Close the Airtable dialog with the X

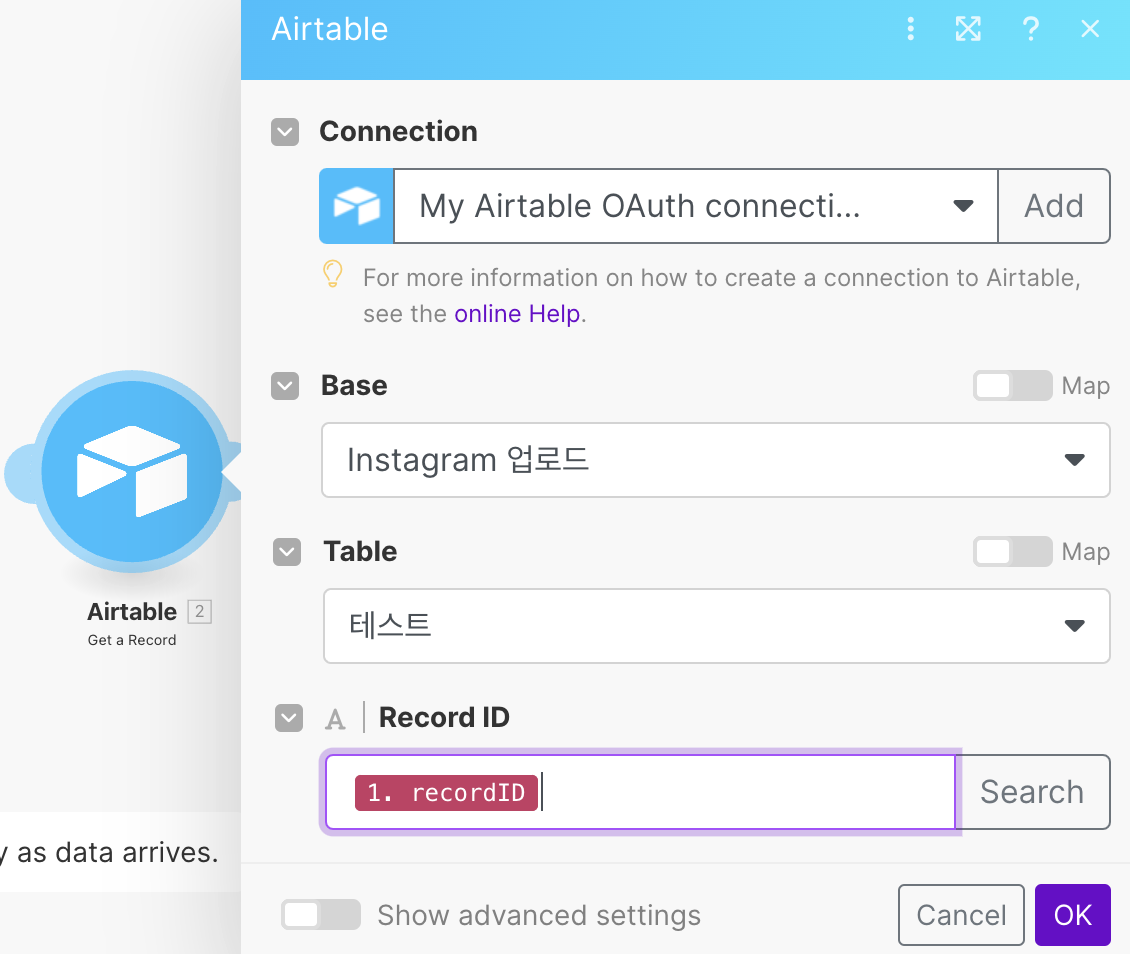[1090, 29]
